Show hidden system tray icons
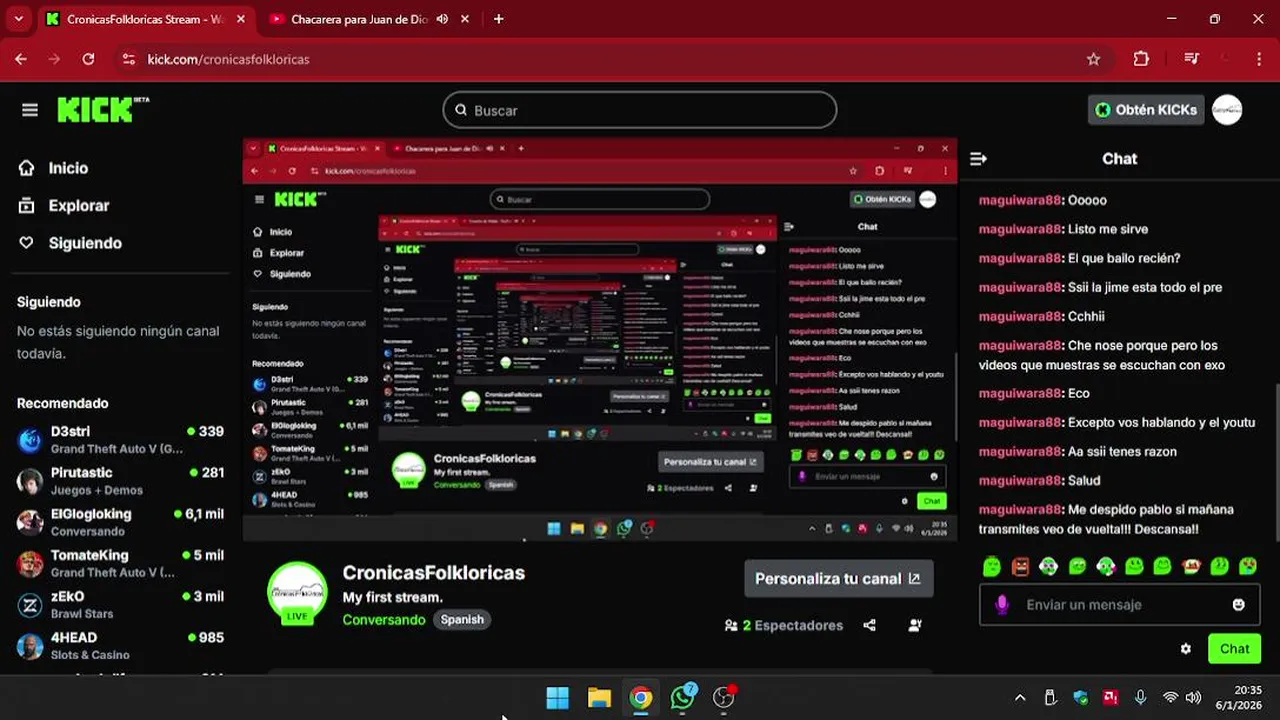Screen dimensions: 1280x720 tap(1020, 697)
